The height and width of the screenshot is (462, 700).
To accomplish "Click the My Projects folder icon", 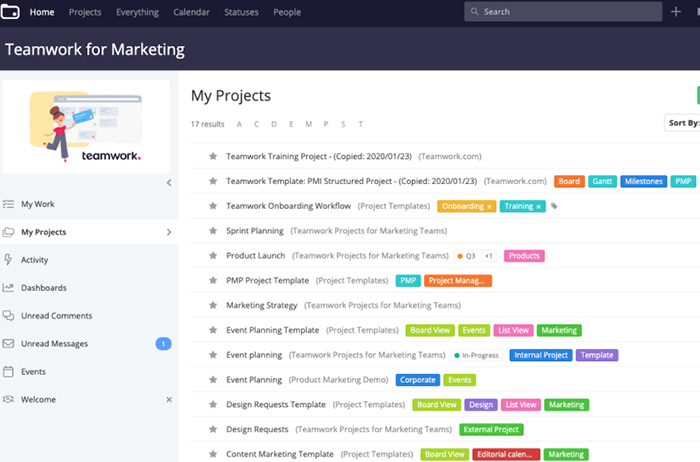I will tap(8, 232).
